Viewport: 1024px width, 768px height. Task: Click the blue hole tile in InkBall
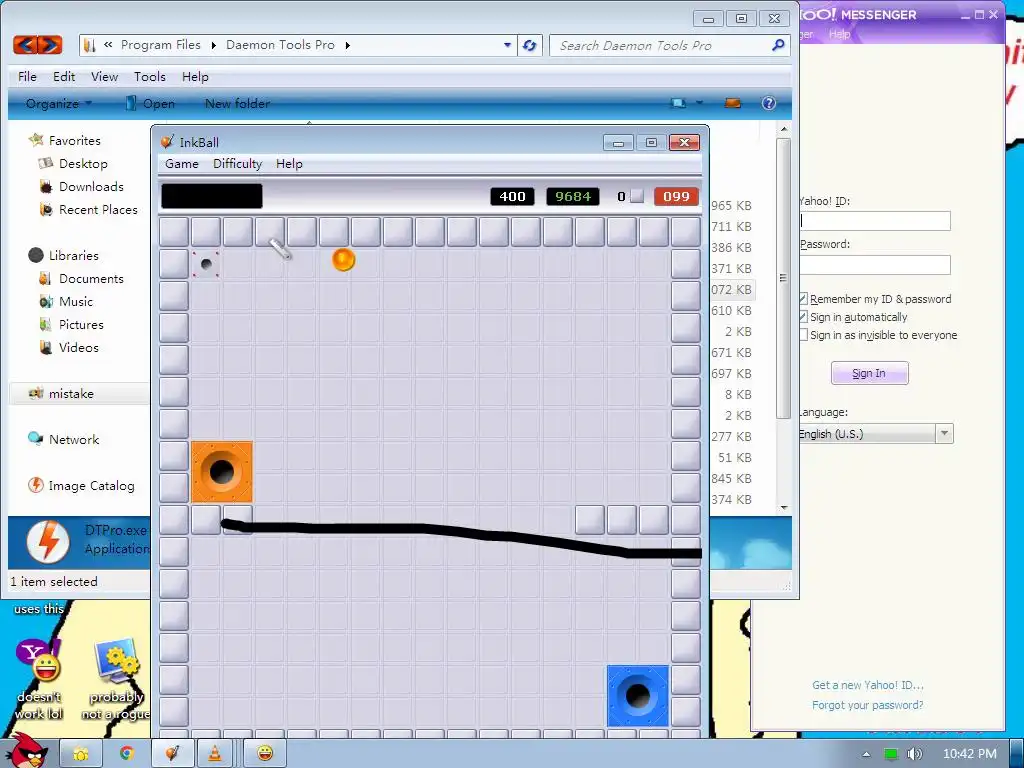coord(637,696)
